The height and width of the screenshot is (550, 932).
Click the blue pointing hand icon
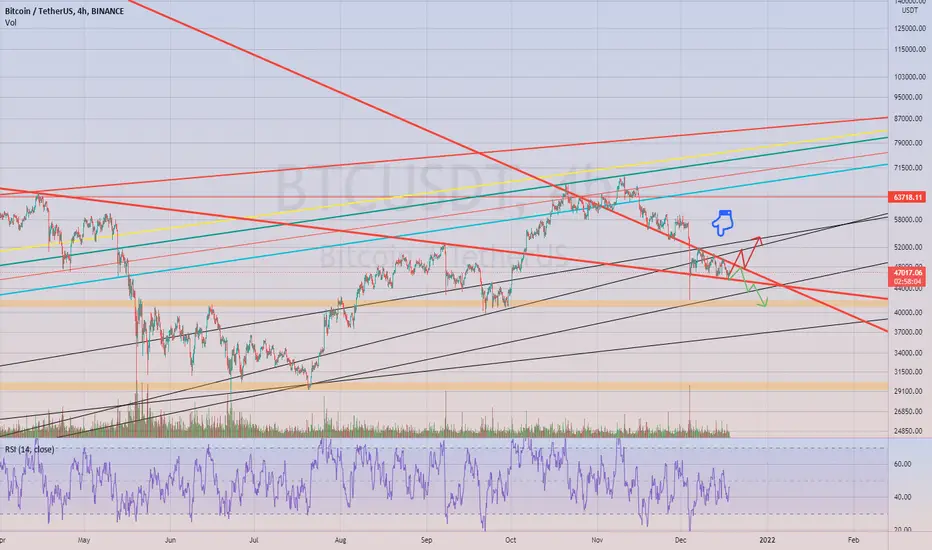723,222
